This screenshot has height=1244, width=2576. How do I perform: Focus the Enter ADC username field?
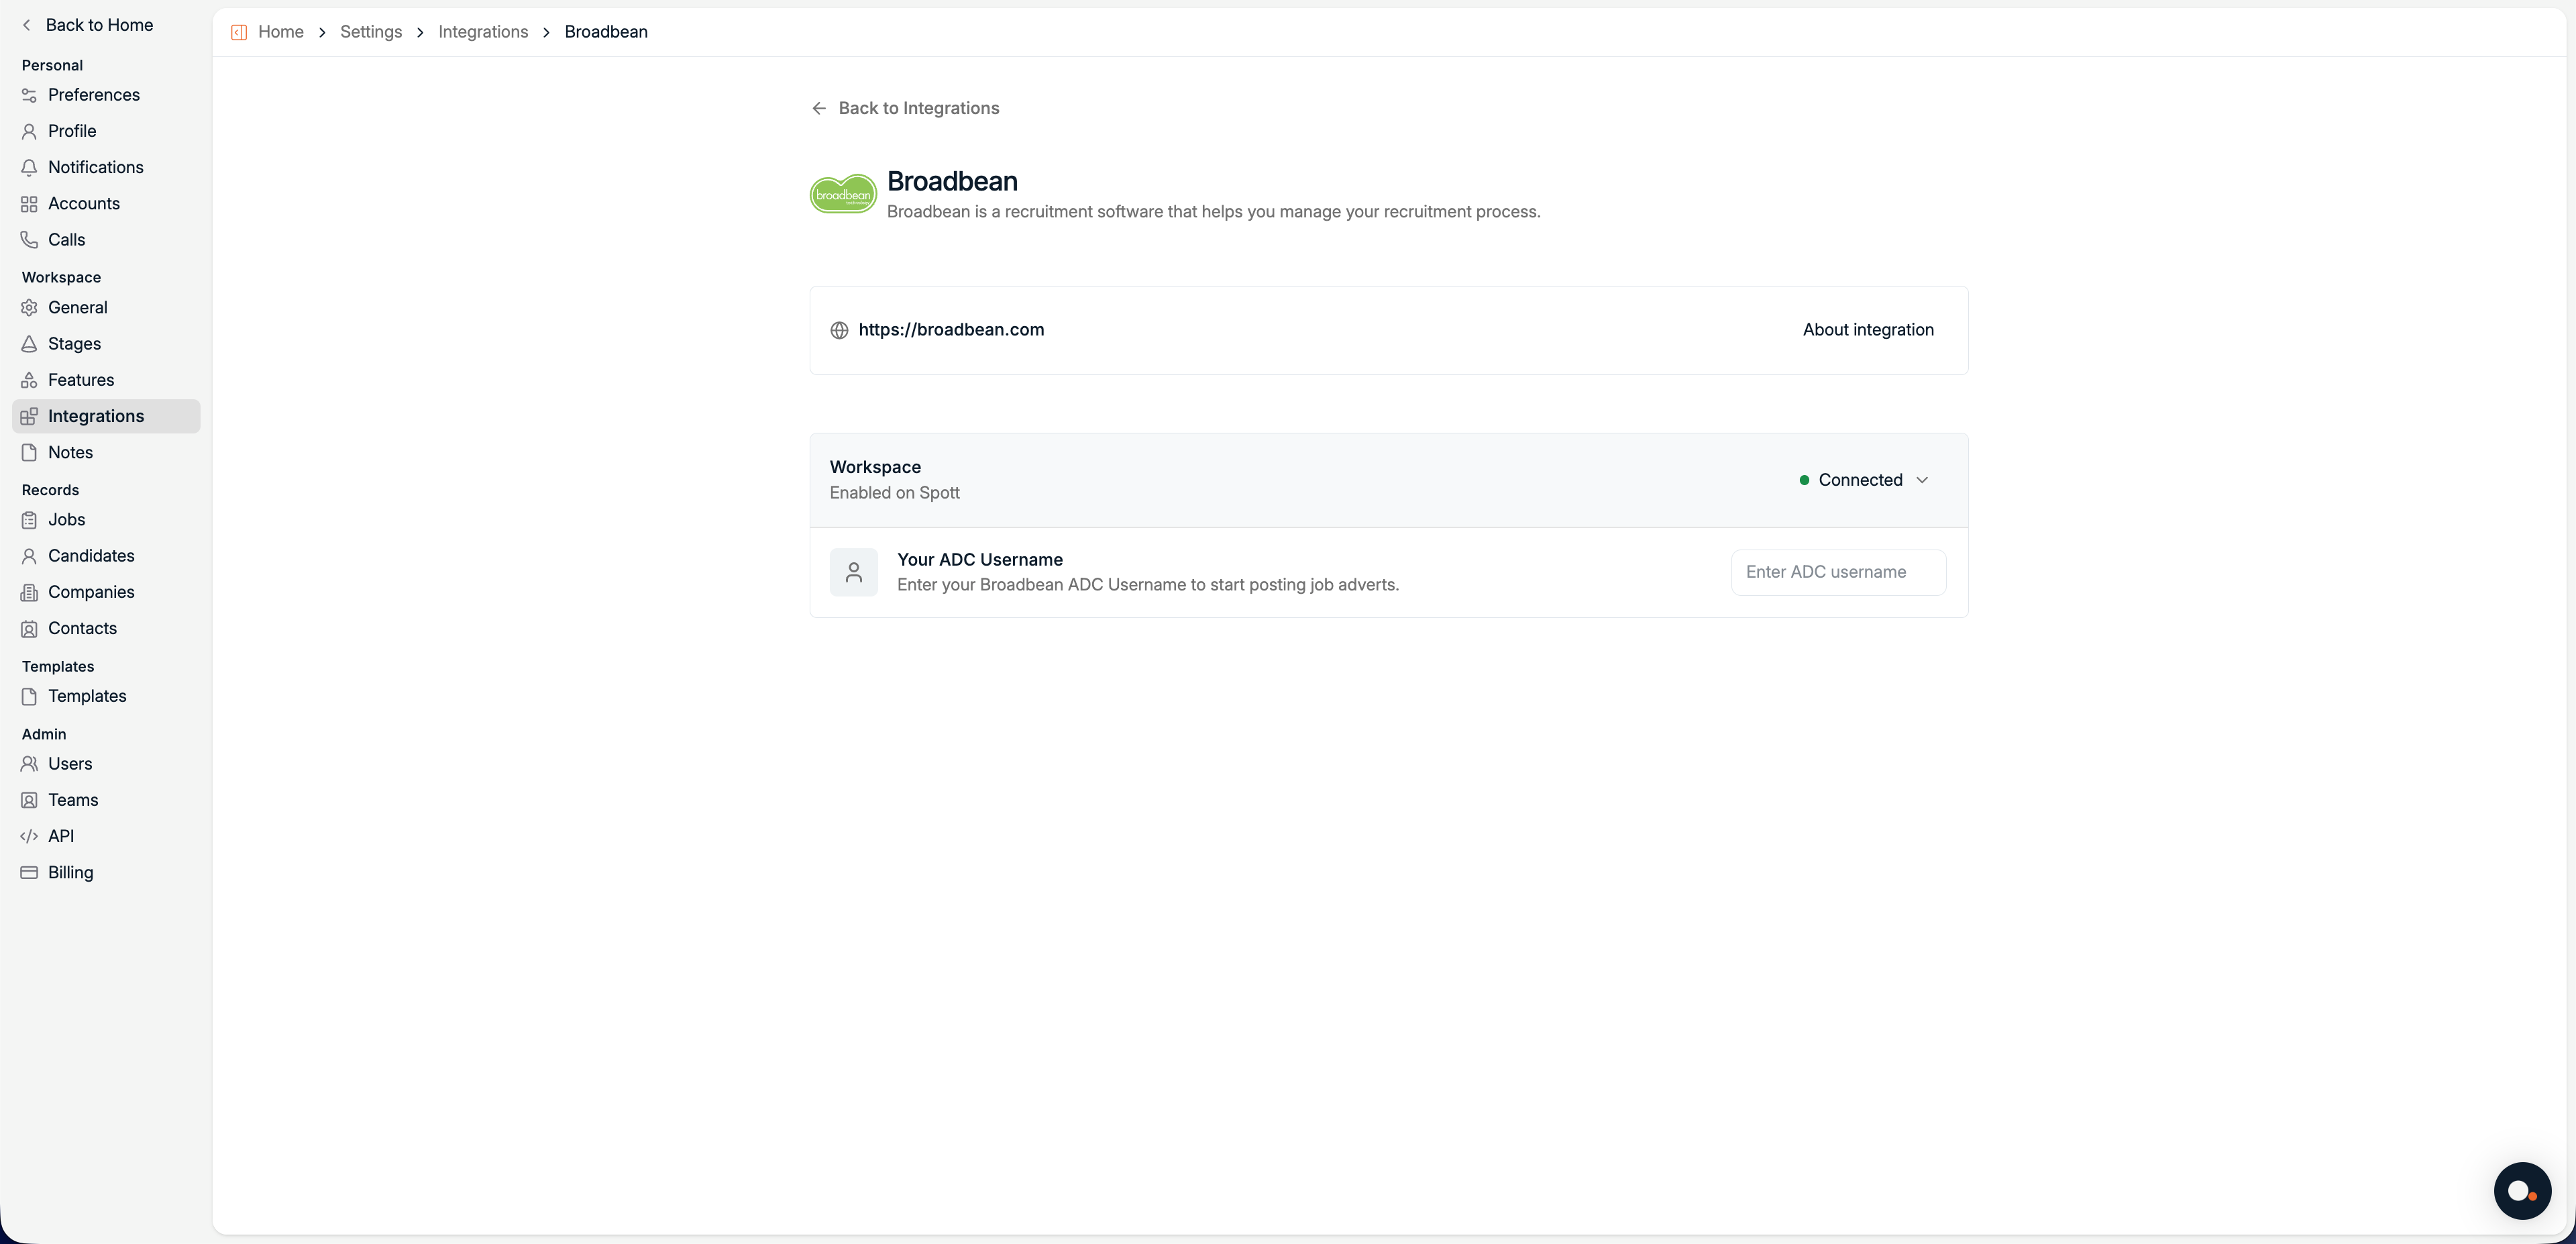1837,572
